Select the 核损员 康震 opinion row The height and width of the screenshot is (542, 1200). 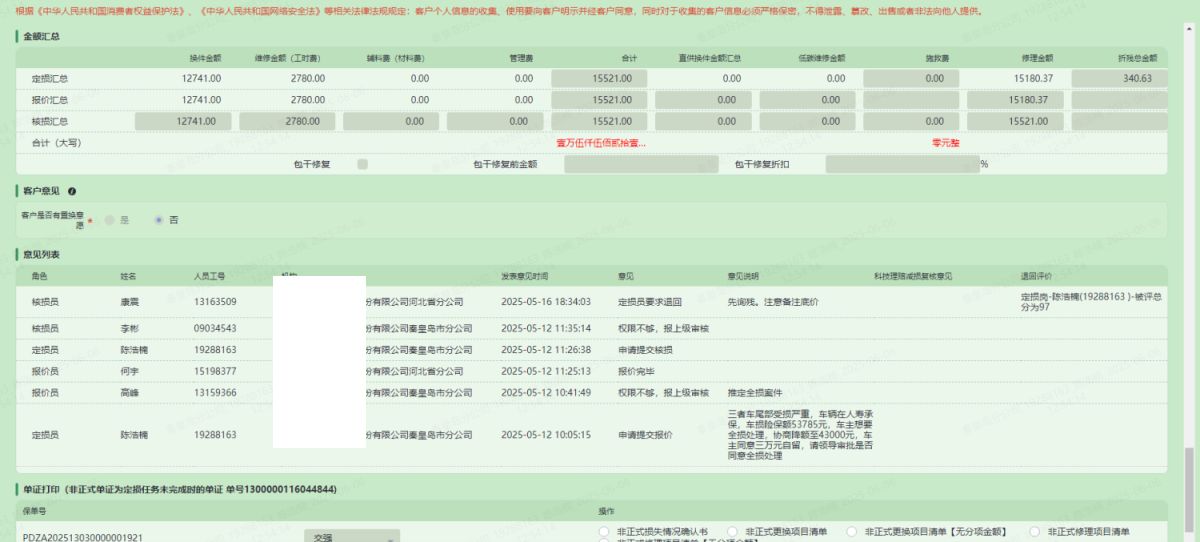(130, 301)
